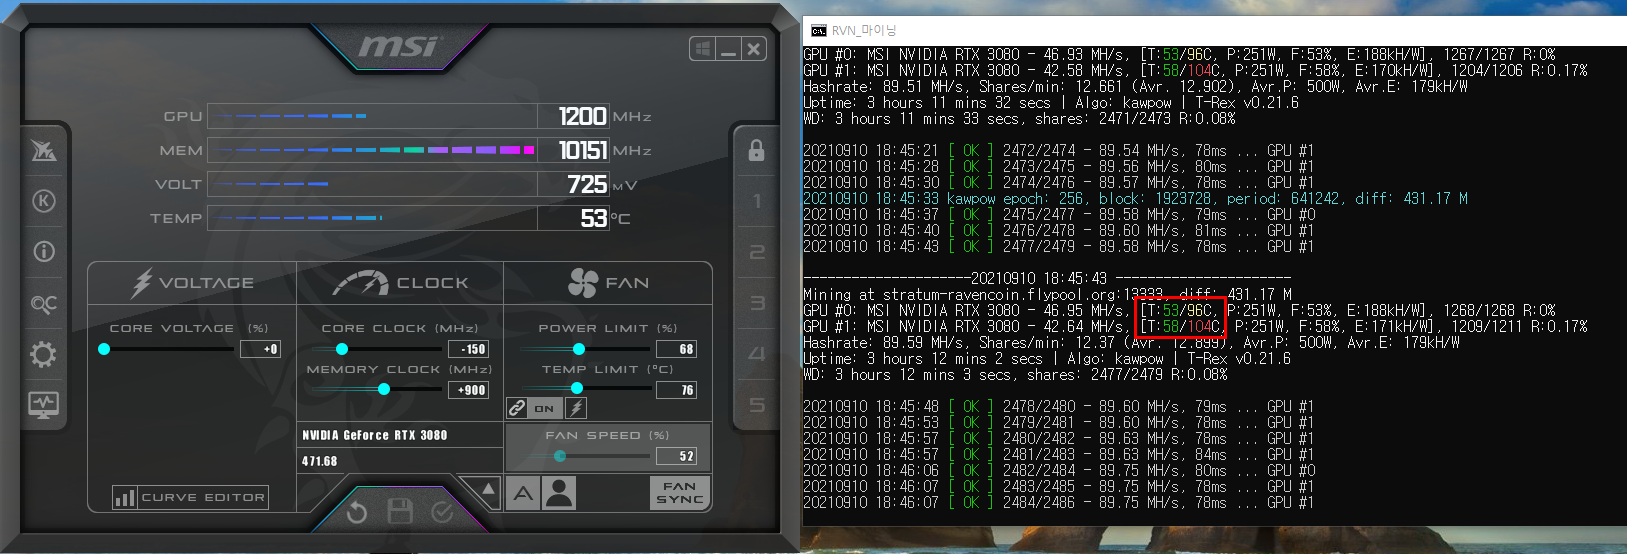1627x554 pixels.
Task: Toggle temperature priority lightning icon
Action: (576, 408)
